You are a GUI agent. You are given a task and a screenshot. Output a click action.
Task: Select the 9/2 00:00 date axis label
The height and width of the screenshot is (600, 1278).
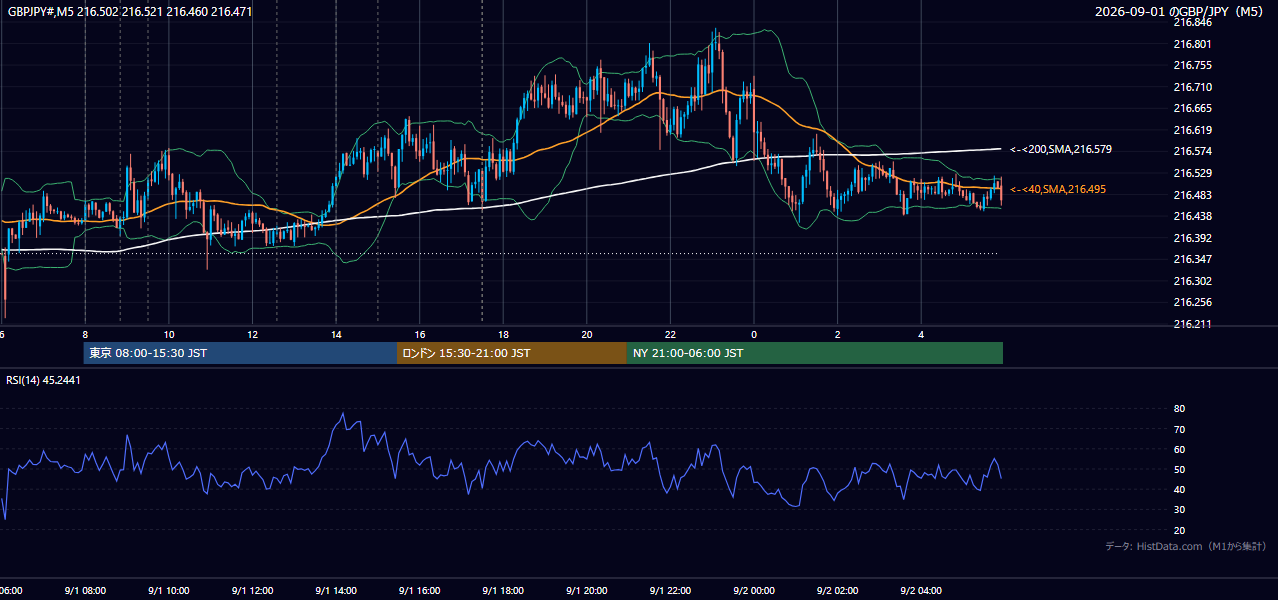click(754, 591)
